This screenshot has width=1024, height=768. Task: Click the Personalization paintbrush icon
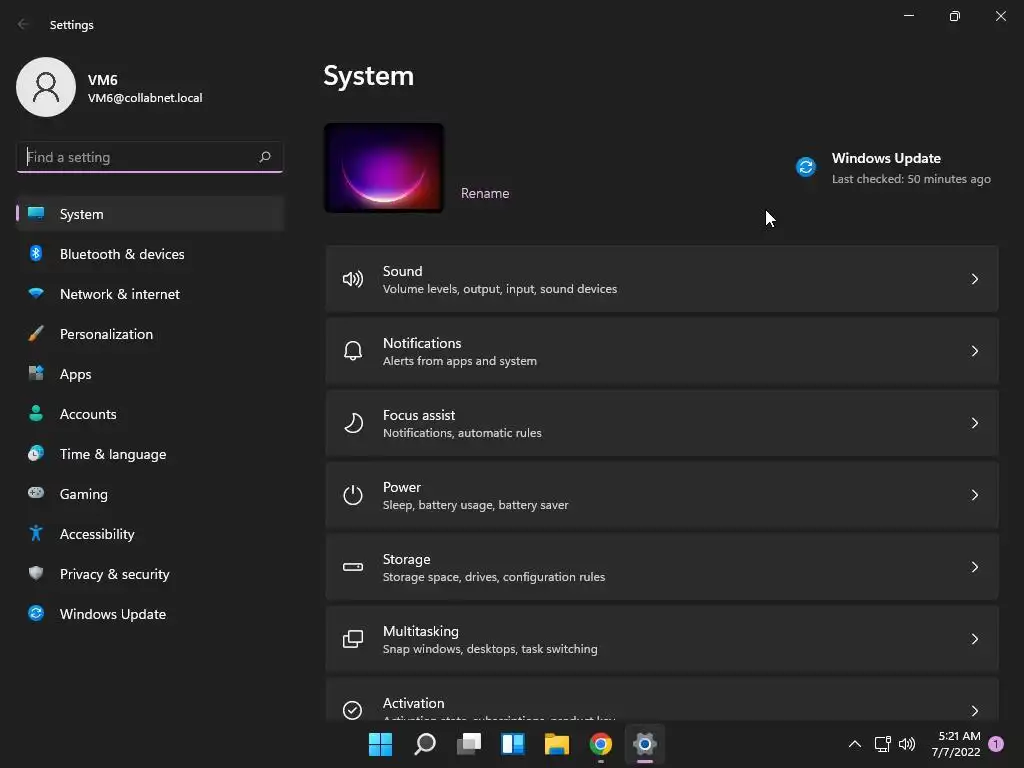(36, 334)
